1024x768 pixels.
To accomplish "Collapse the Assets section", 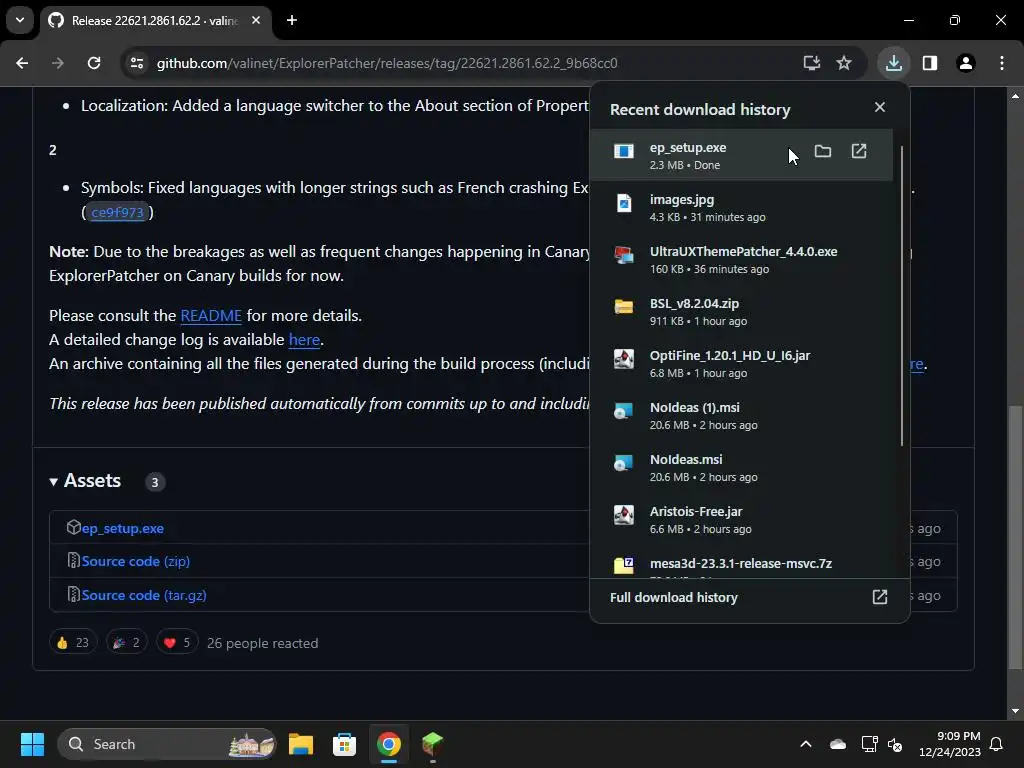I will click(86, 481).
